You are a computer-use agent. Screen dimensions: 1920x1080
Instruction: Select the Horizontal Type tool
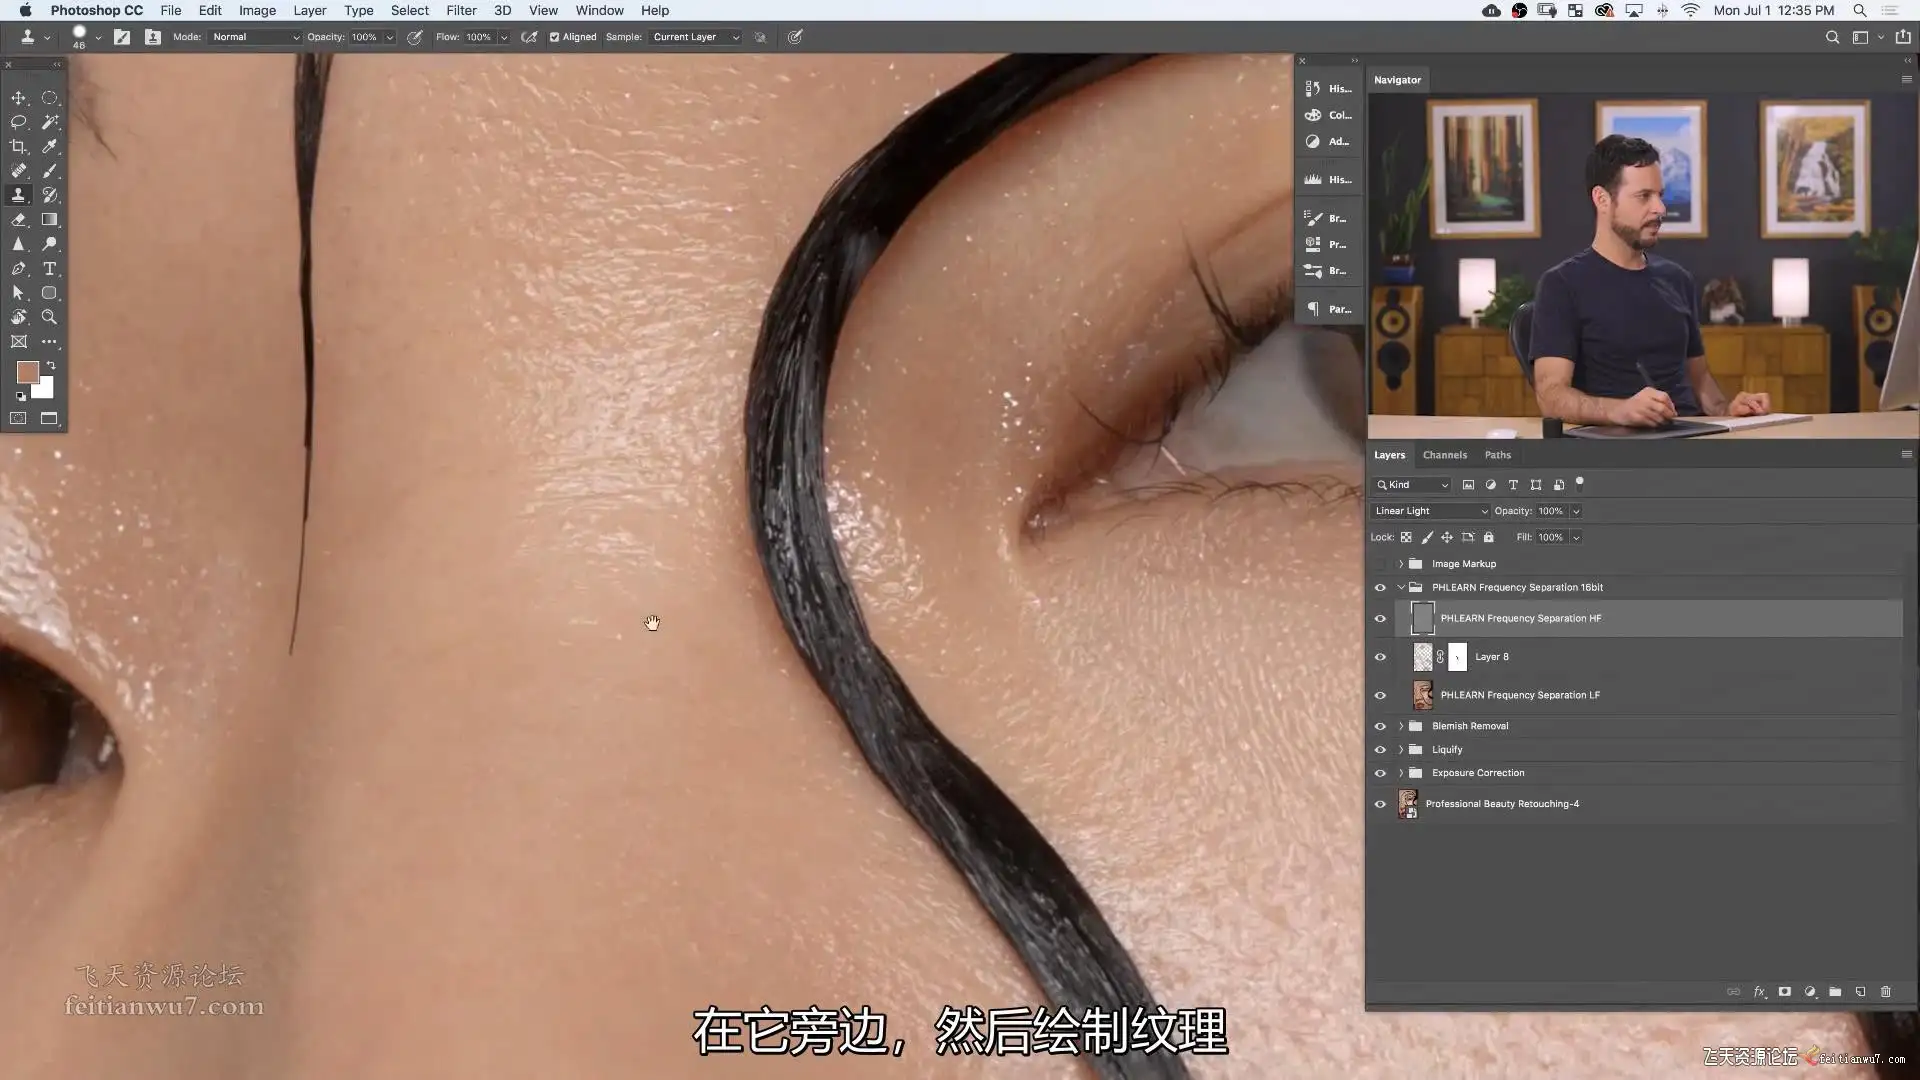[49, 269]
